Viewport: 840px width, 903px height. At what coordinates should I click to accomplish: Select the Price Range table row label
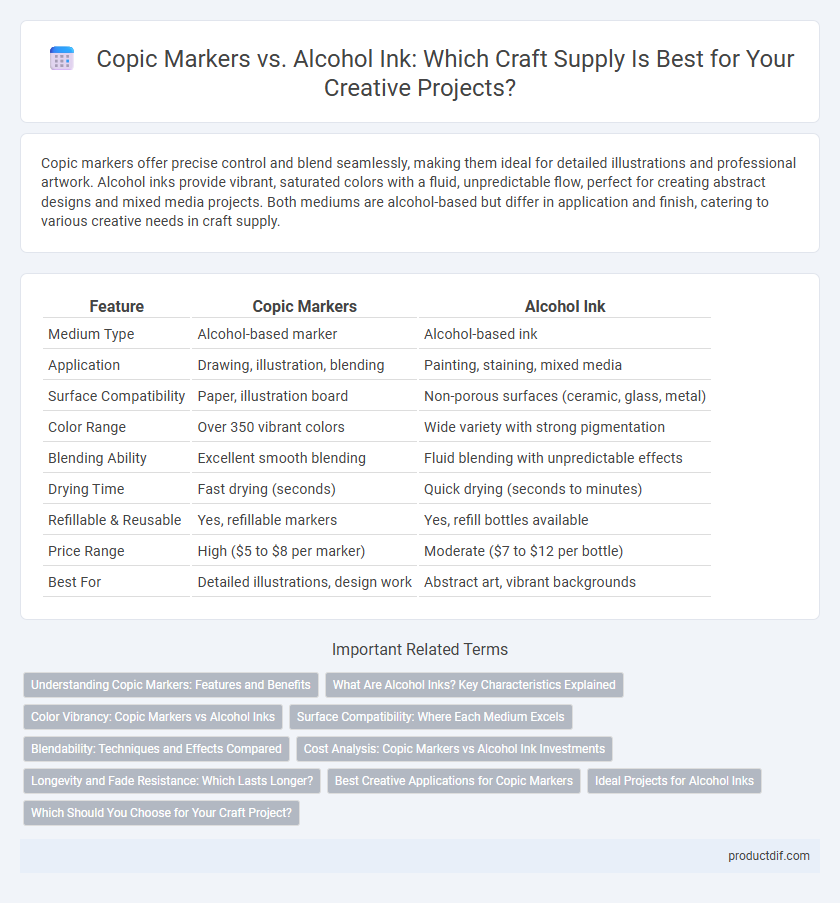pyautogui.click(x=86, y=551)
